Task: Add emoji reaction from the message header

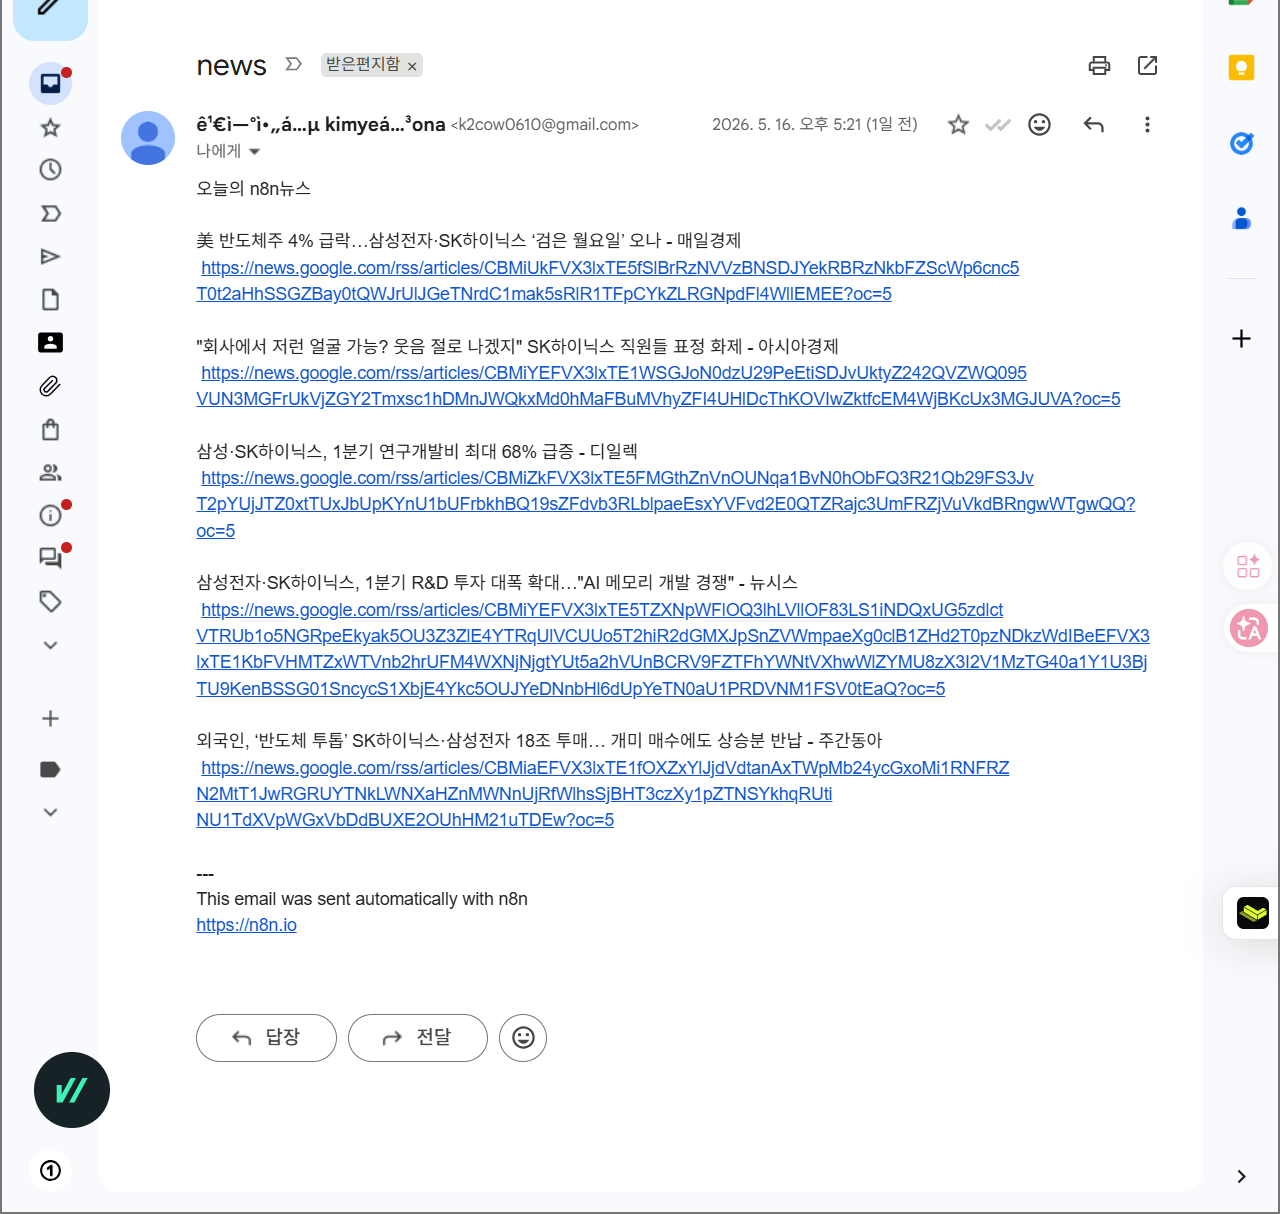Action: [1040, 125]
